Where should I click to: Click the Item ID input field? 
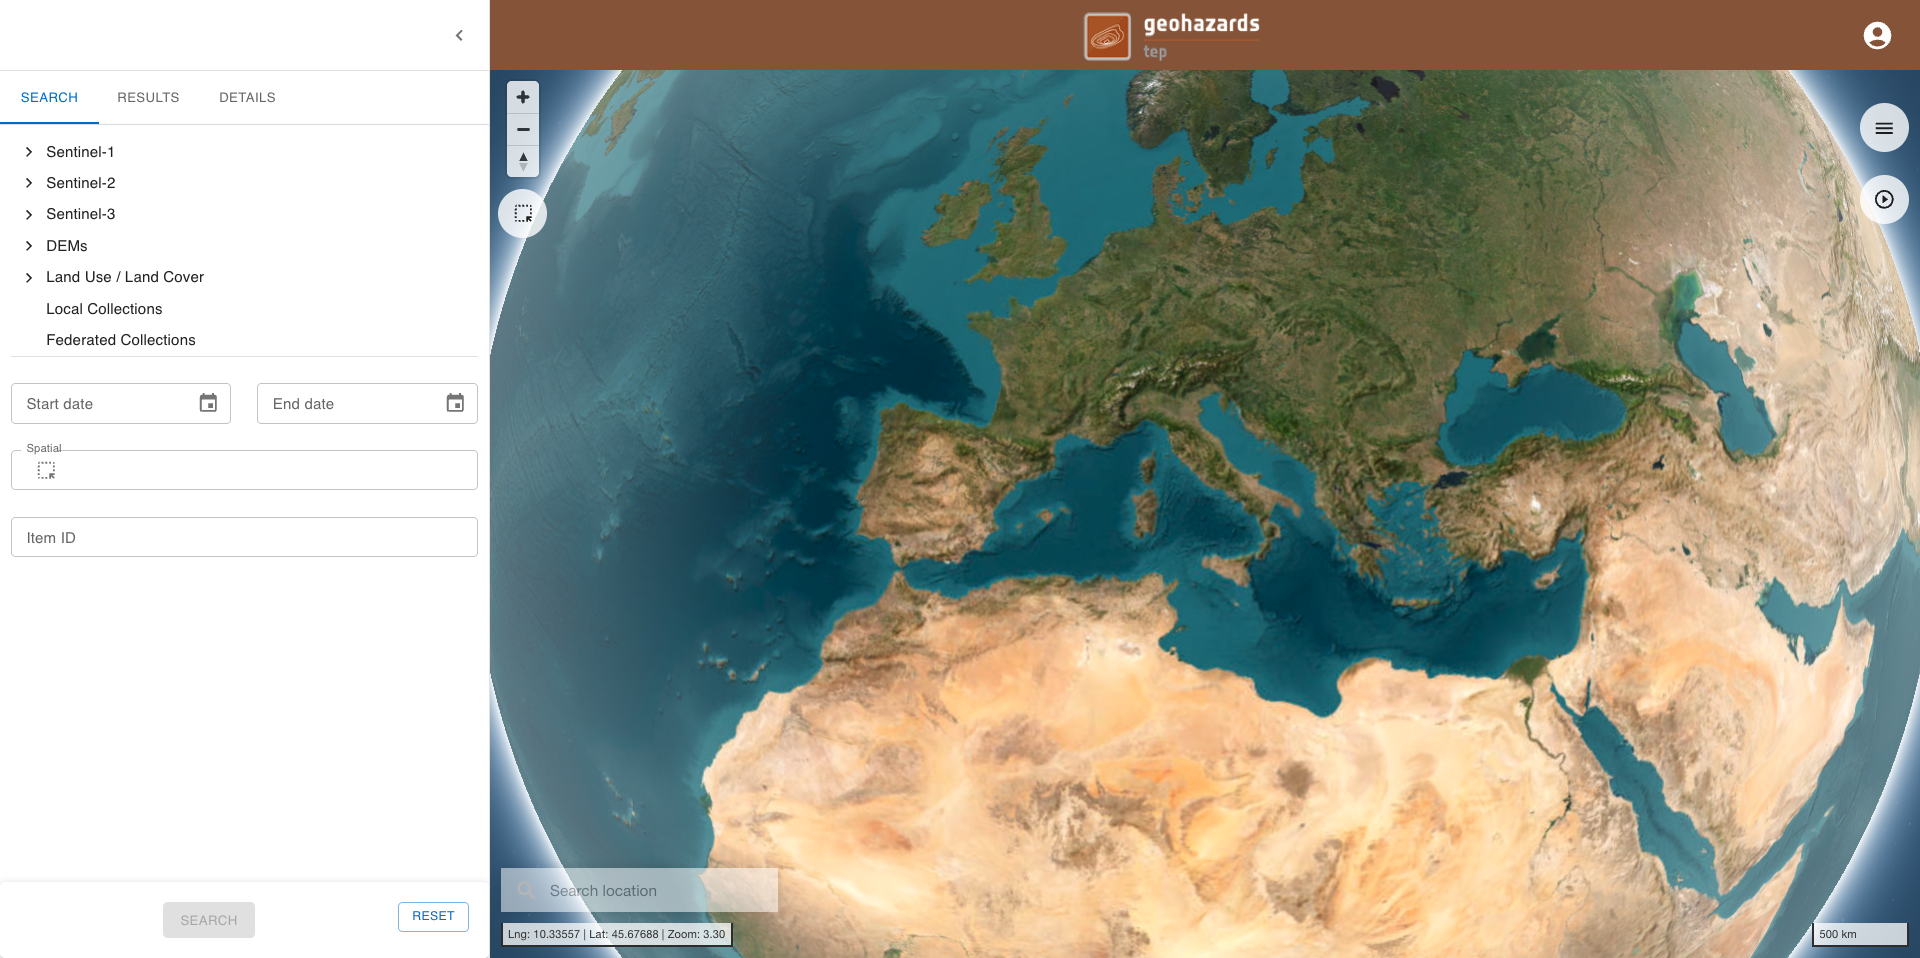244,537
